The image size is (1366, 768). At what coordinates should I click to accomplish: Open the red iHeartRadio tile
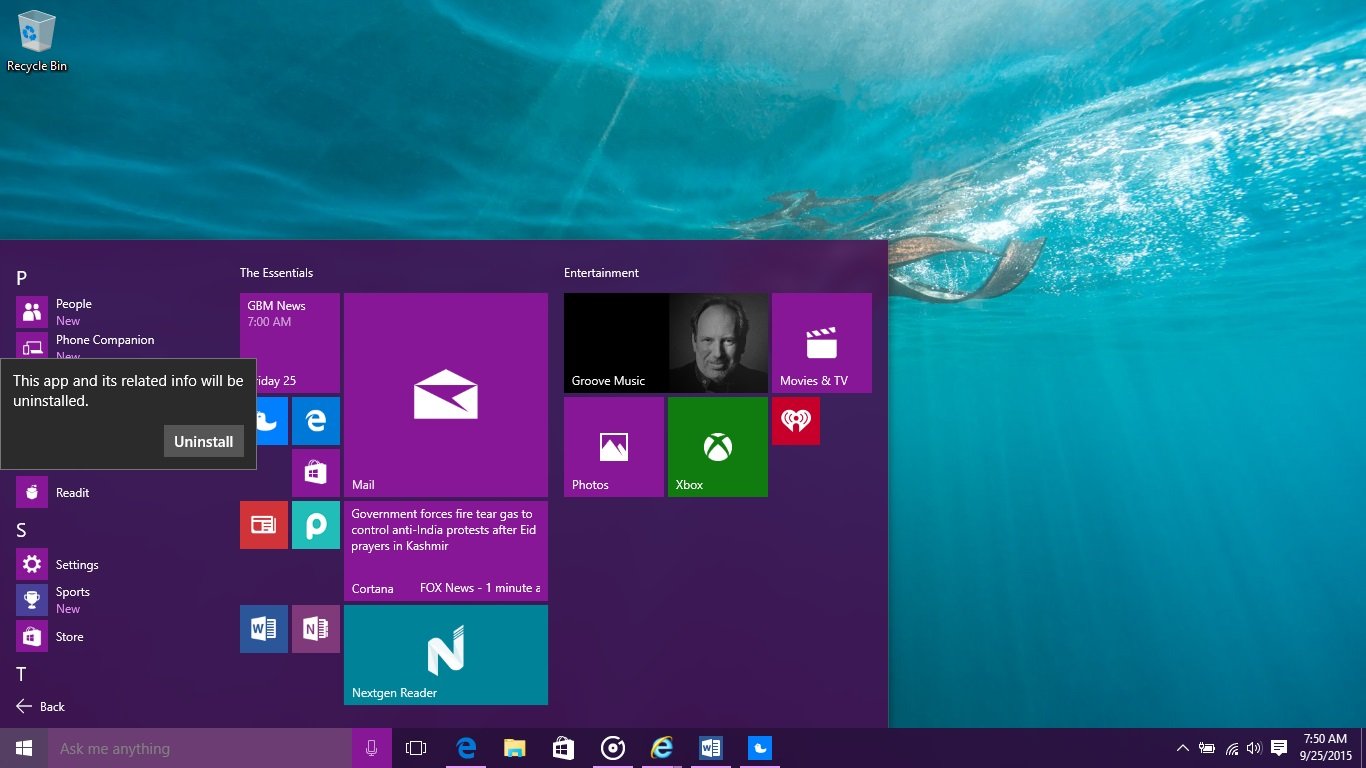coord(796,421)
